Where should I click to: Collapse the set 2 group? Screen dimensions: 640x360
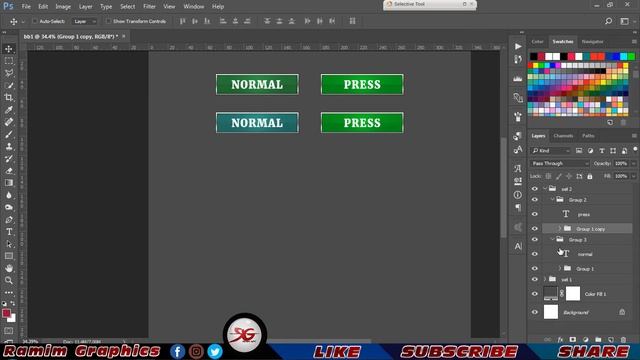point(545,189)
